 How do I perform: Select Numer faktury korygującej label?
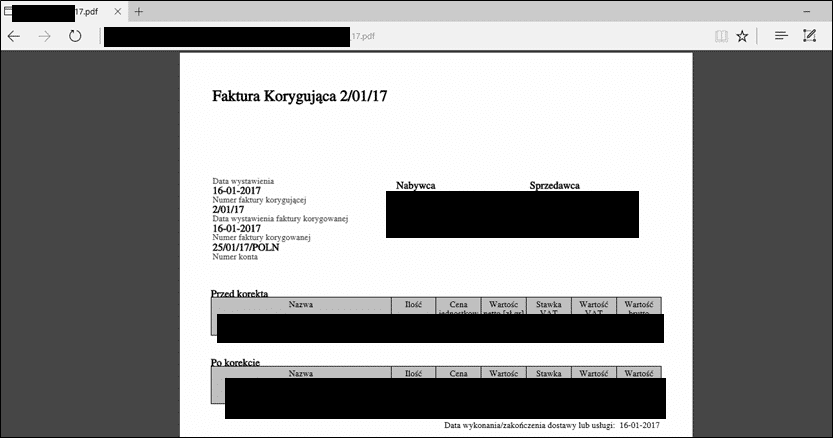pos(259,200)
